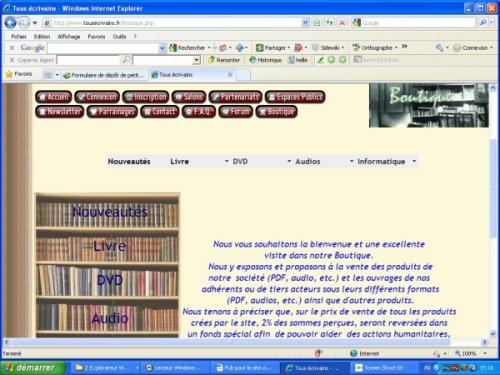Click the Boutique navigation button
500x375 pixels.
click(276, 112)
